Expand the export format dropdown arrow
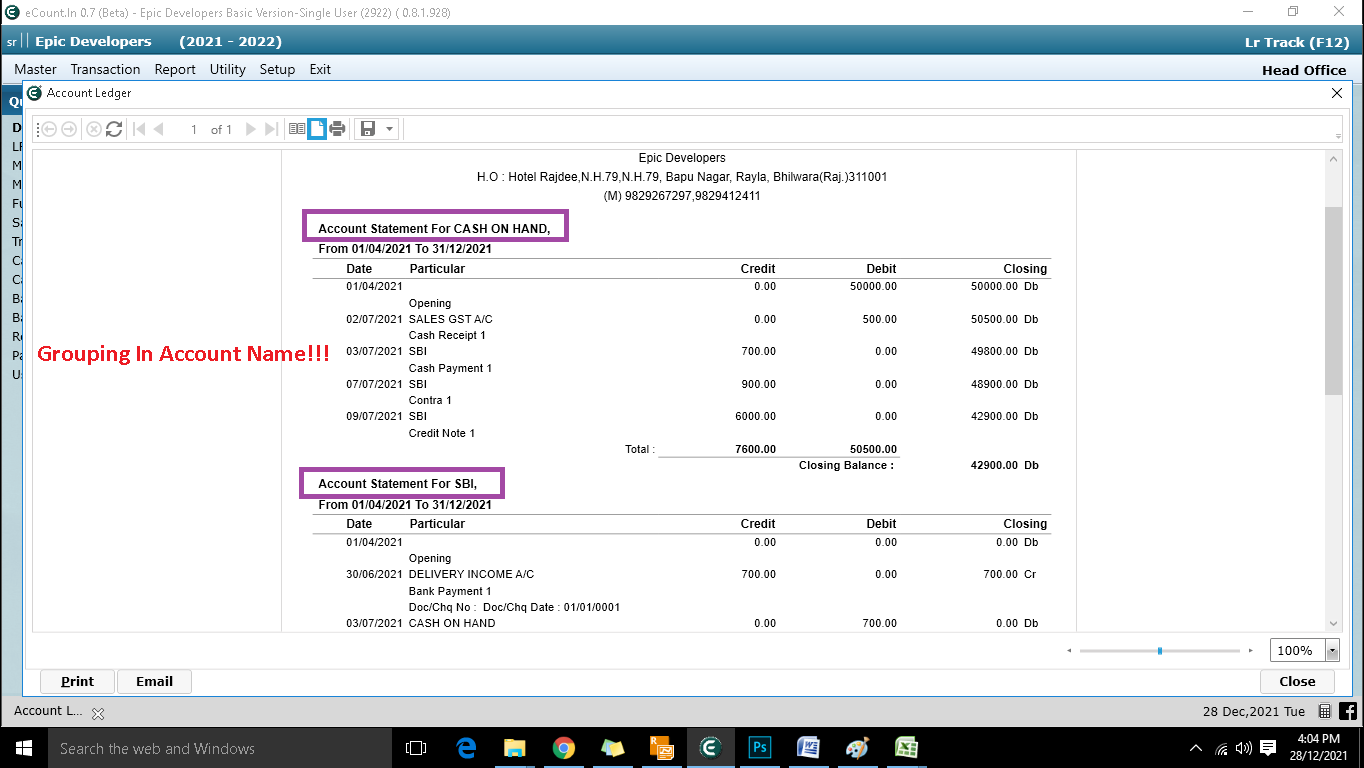 [390, 129]
